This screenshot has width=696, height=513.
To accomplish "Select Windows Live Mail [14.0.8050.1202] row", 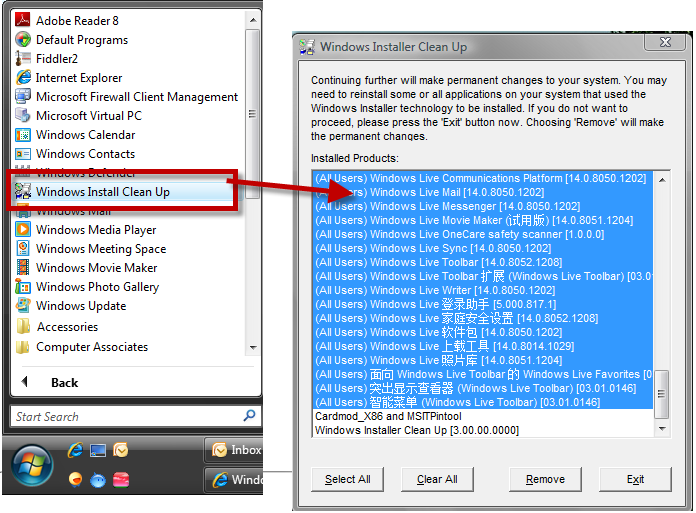I will click(x=483, y=192).
